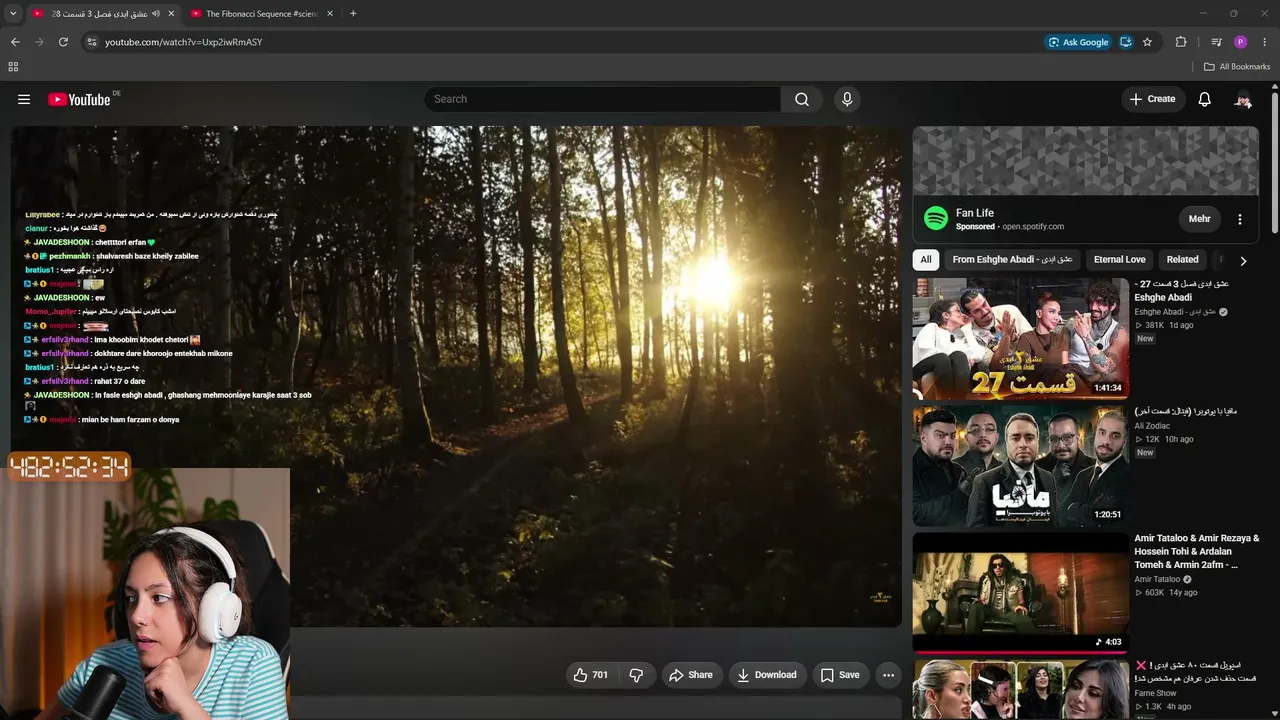This screenshot has width=1280, height=720.
Task: Open the Chrome three-dot menu
Action: click(x=1266, y=42)
